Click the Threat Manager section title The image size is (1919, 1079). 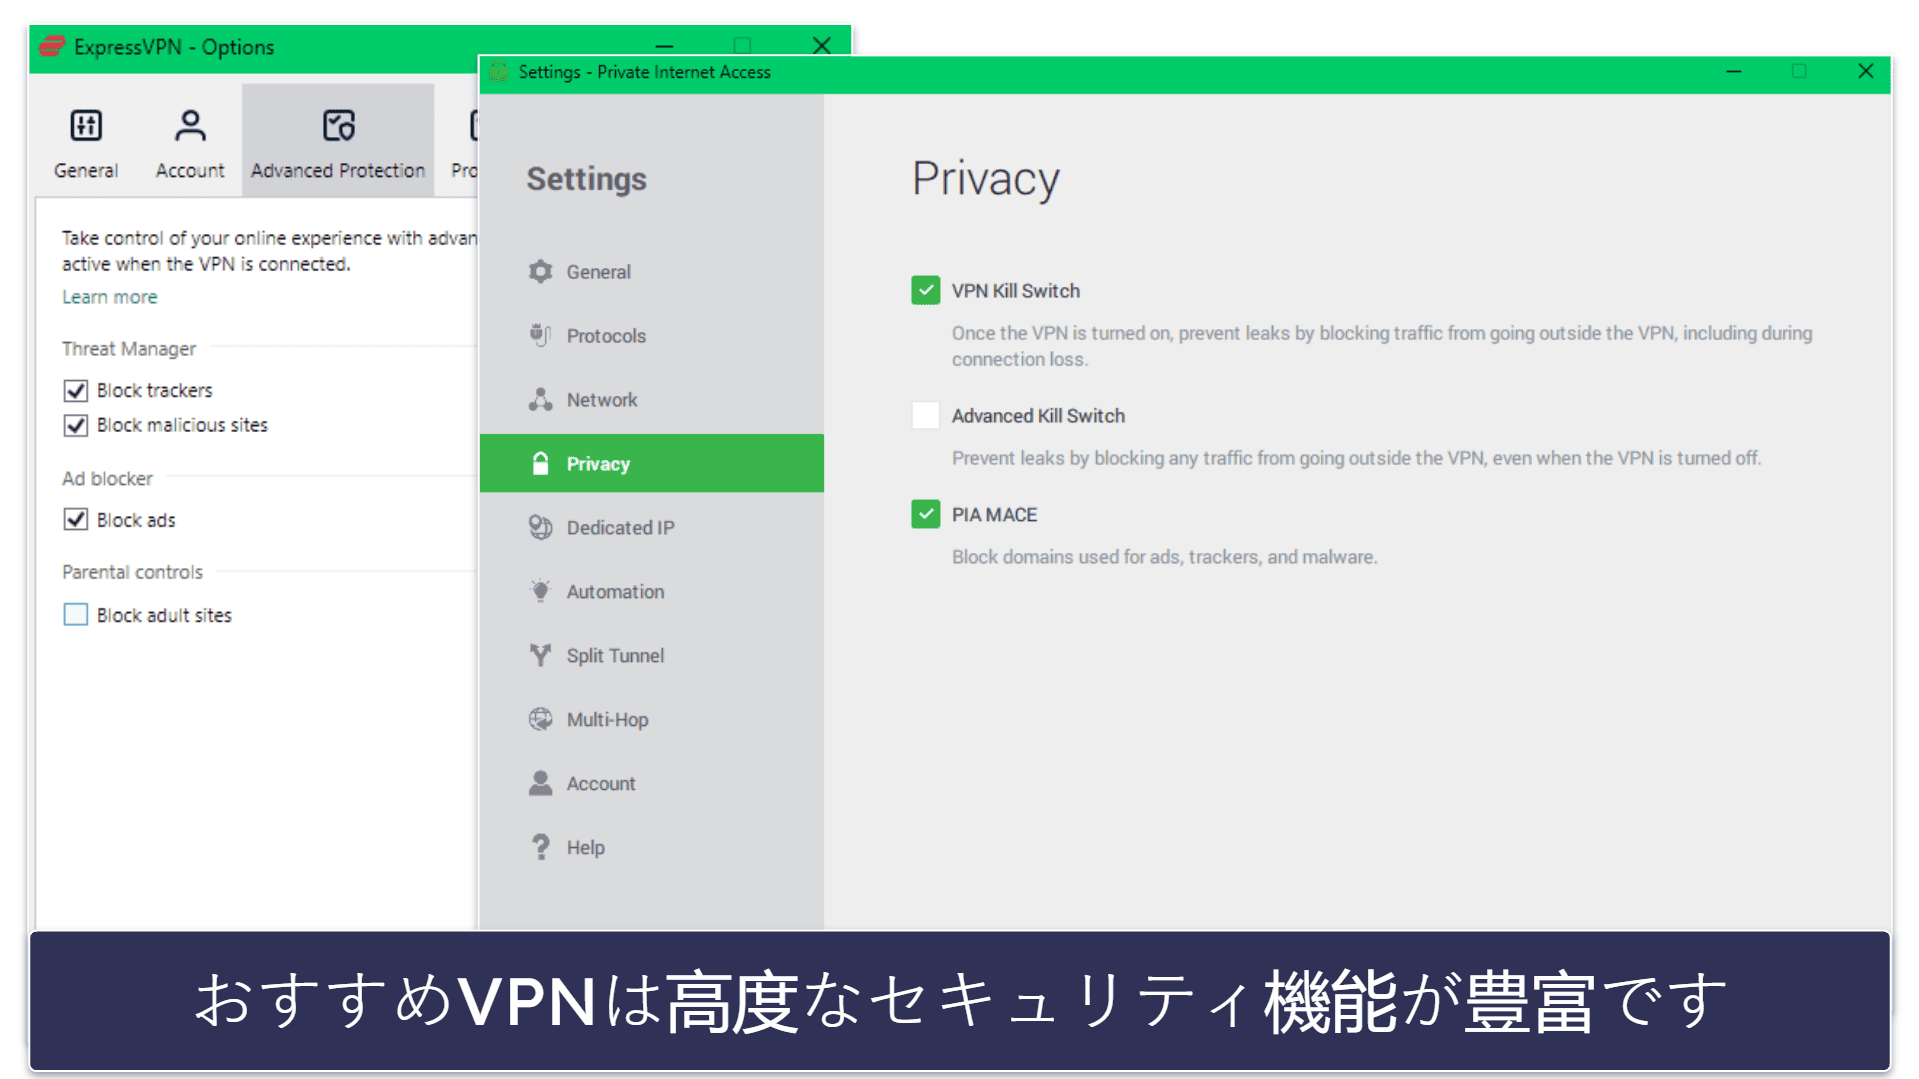129,348
